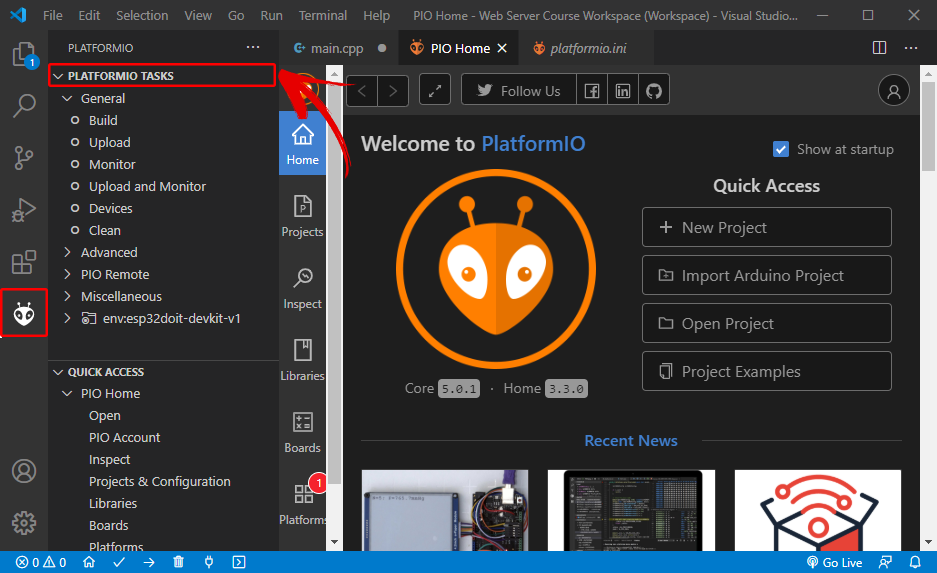Select Home in PIO Home sidebar
Image resolution: width=937 pixels, height=573 pixels.
point(302,143)
